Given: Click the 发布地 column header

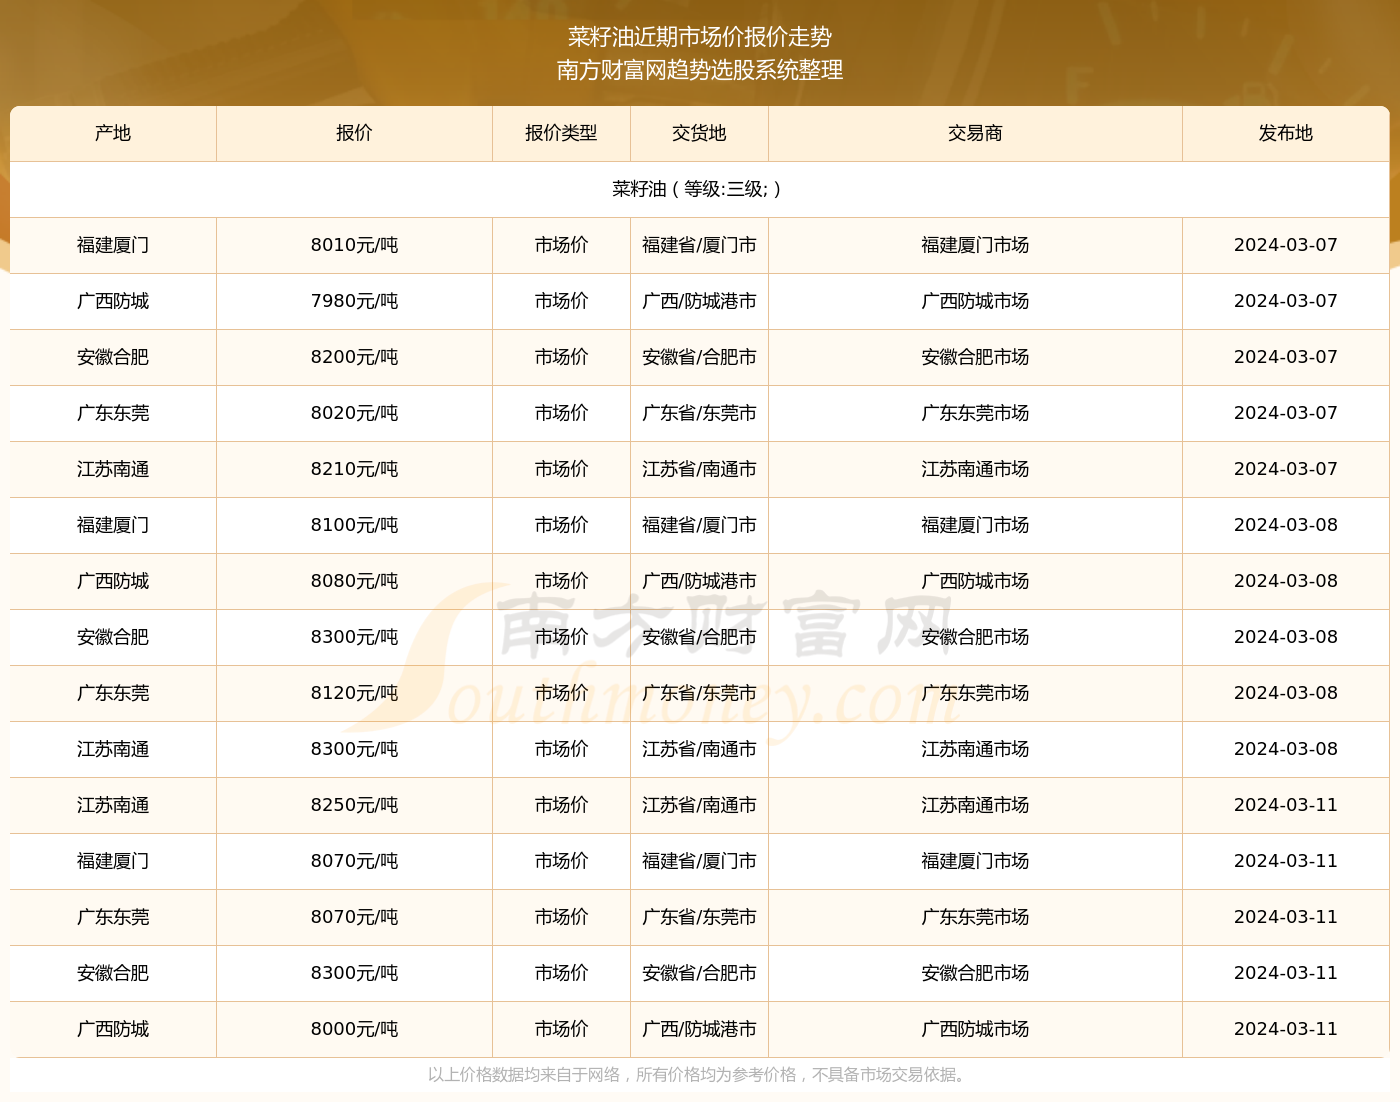Looking at the screenshot, I should (x=1286, y=133).
